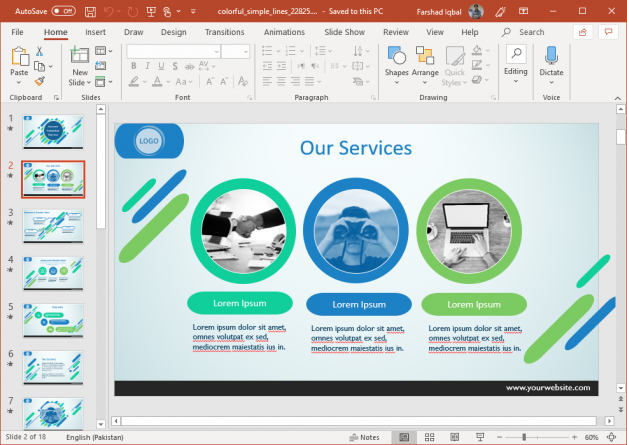The image size is (627, 445).
Task: Click the Share icon in ribbon
Action: click(x=583, y=32)
